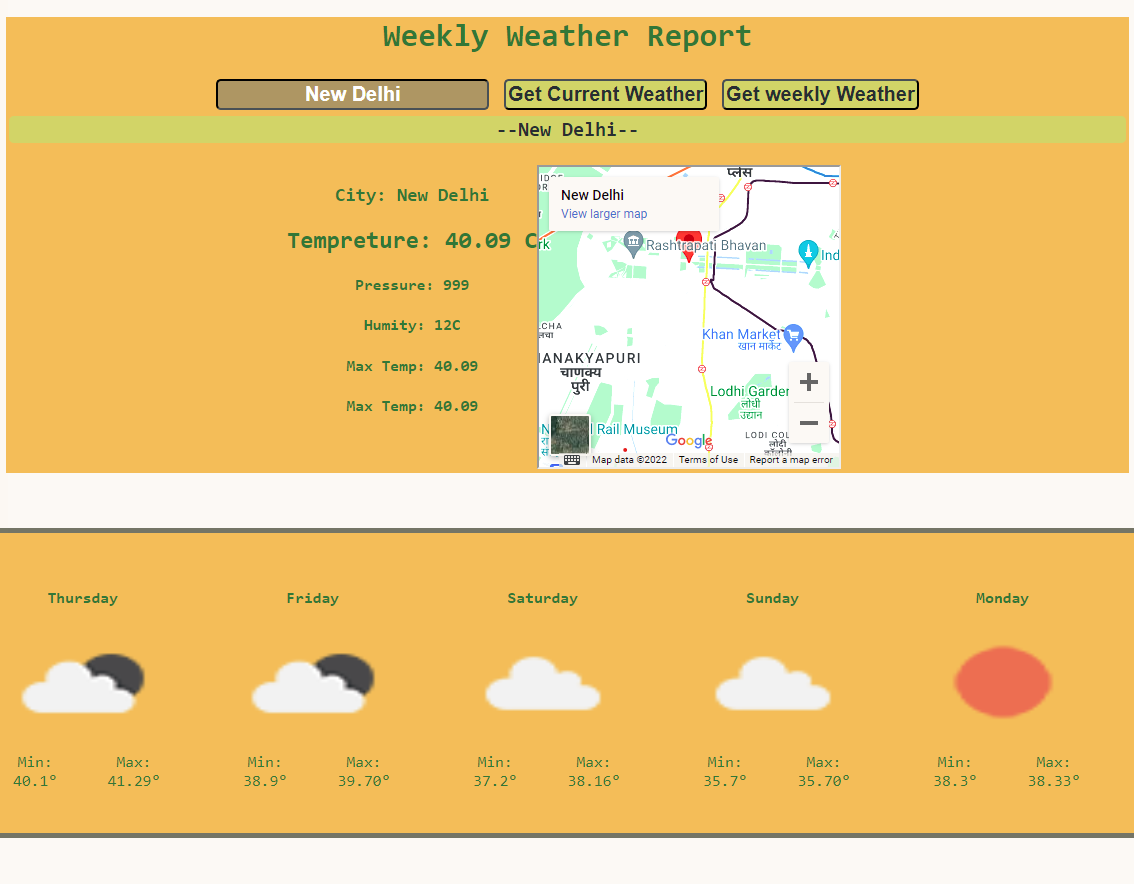Select the partly cloudy icon for Thursday
1134x884 pixels.
pyautogui.click(x=82, y=682)
